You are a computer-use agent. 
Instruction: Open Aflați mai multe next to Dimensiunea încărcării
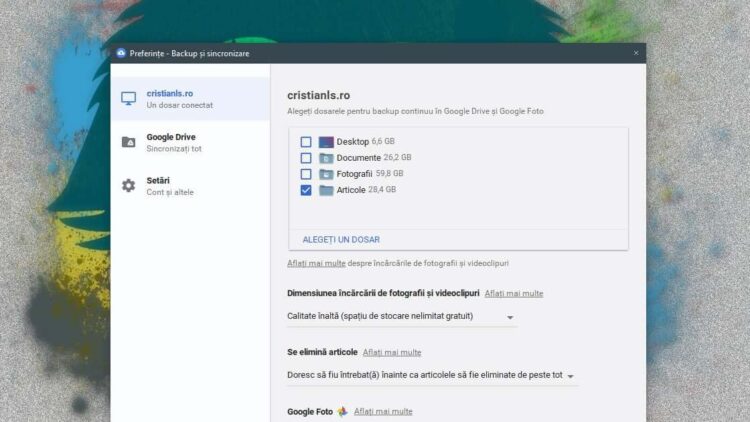pyautogui.click(x=514, y=293)
